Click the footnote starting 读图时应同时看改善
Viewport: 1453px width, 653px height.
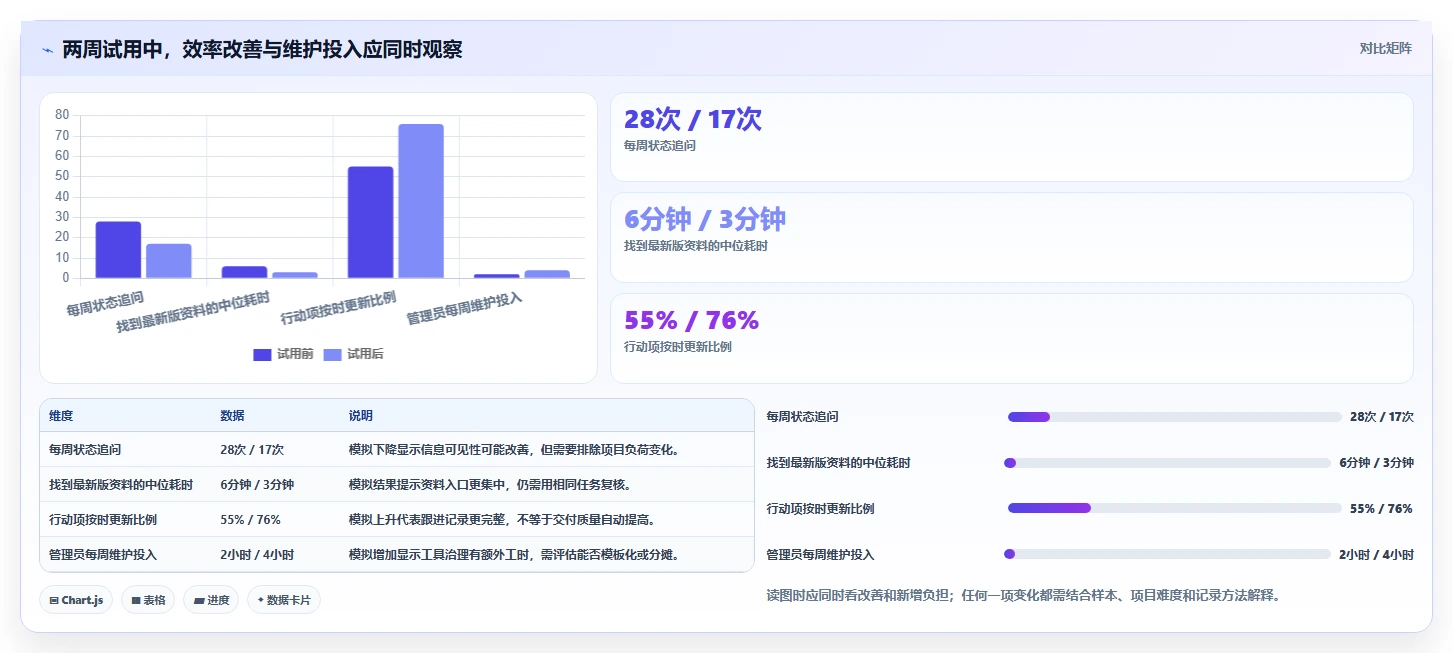pyautogui.click(x=1023, y=595)
